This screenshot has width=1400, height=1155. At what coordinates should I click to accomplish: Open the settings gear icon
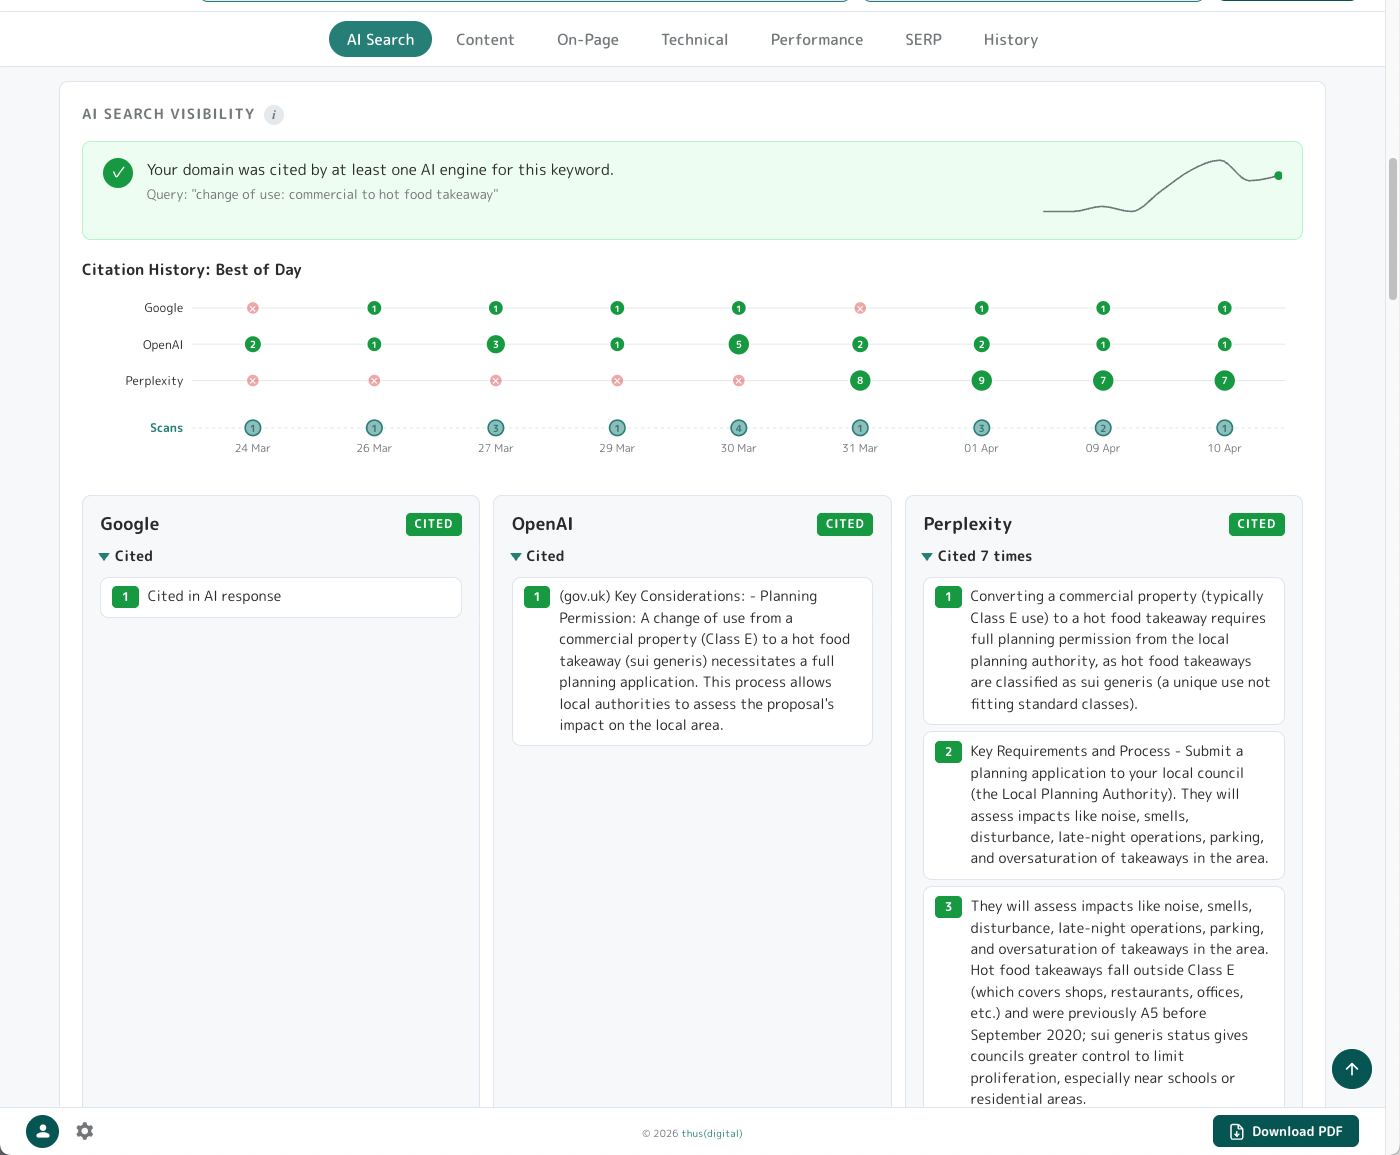85,1131
